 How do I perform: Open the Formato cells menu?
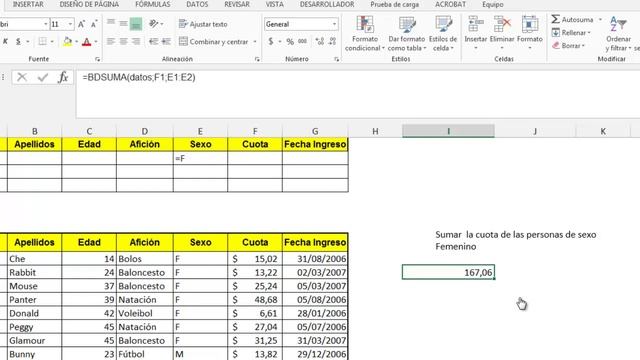click(x=529, y=33)
